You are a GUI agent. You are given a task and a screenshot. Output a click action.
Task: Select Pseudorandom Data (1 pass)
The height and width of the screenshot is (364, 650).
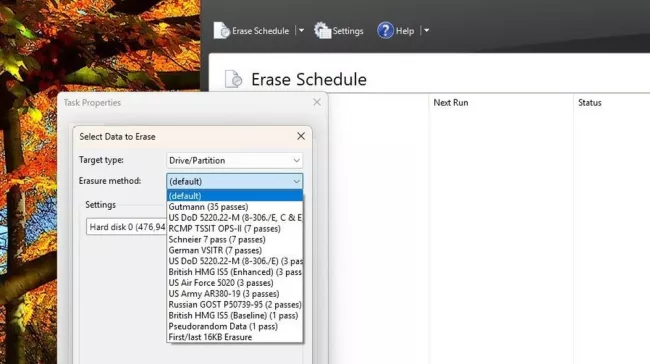[x=235, y=326]
